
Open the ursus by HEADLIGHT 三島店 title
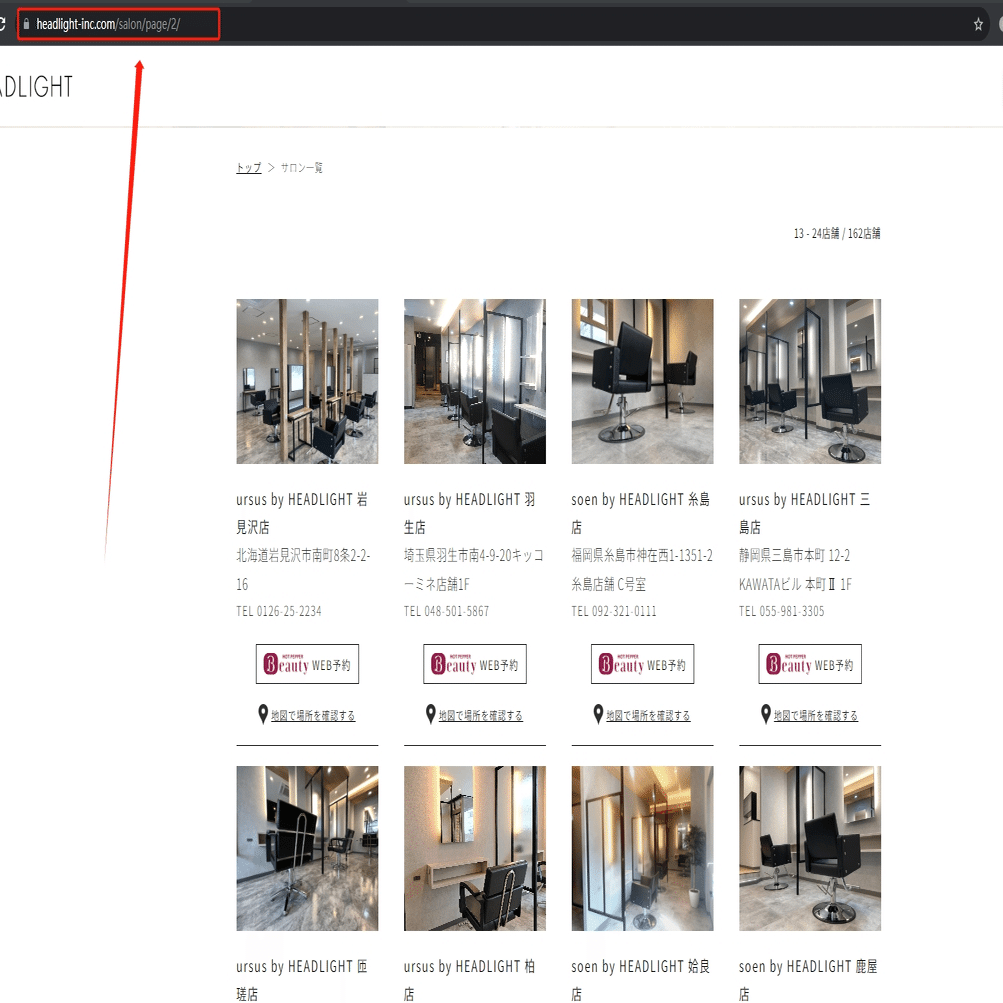[x=805, y=513]
